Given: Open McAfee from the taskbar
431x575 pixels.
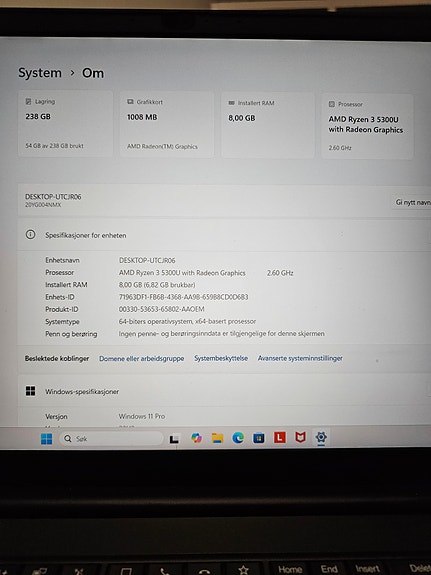Looking at the screenshot, I should [300, 437].
